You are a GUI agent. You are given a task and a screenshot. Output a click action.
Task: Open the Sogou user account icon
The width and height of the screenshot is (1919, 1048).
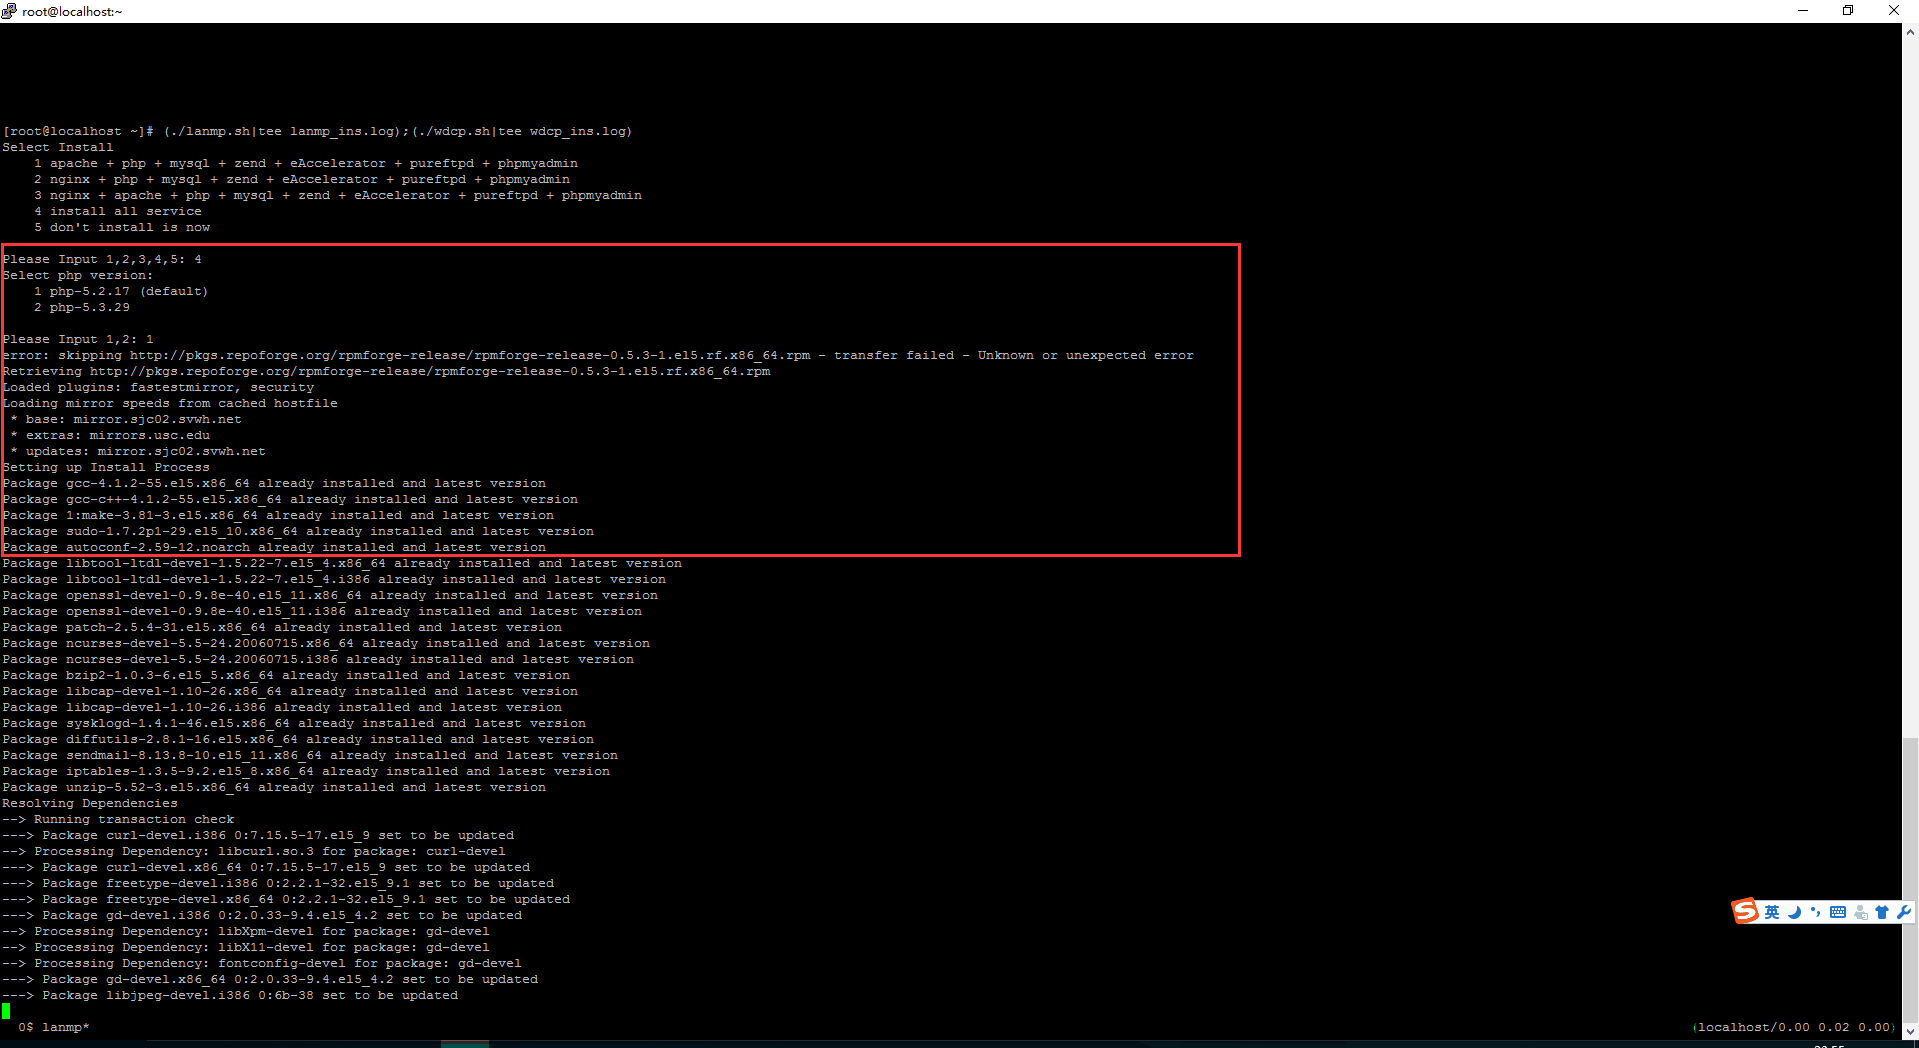tap(1861, 912)
